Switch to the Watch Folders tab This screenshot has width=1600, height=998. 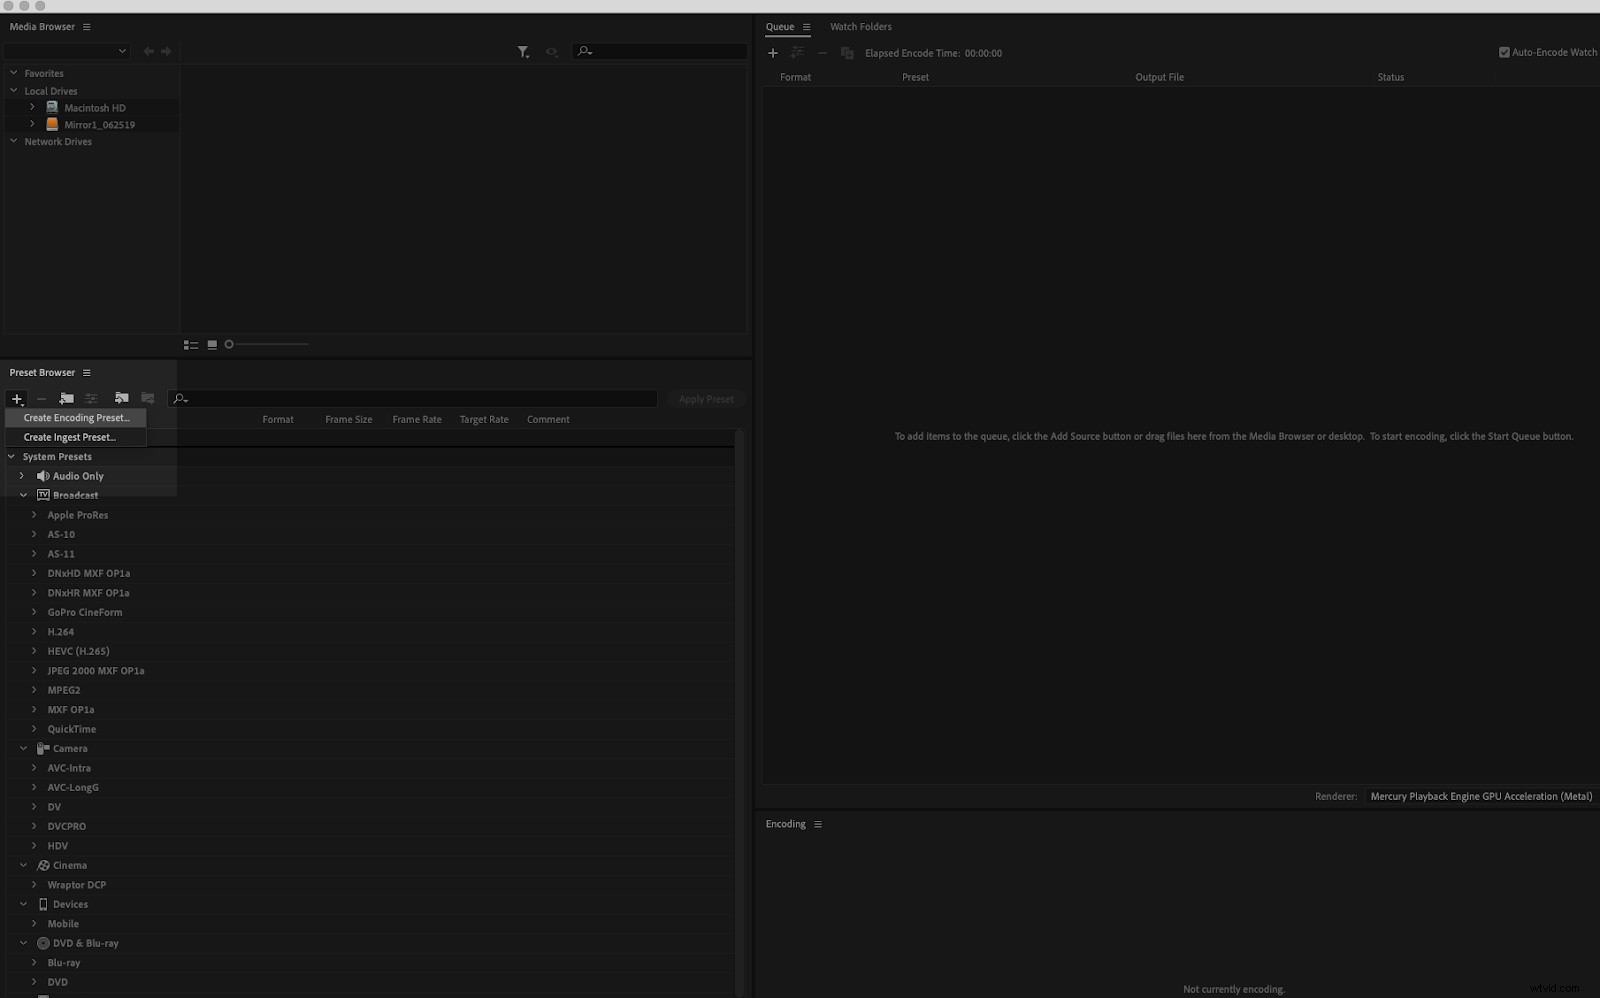pos(860,27)
